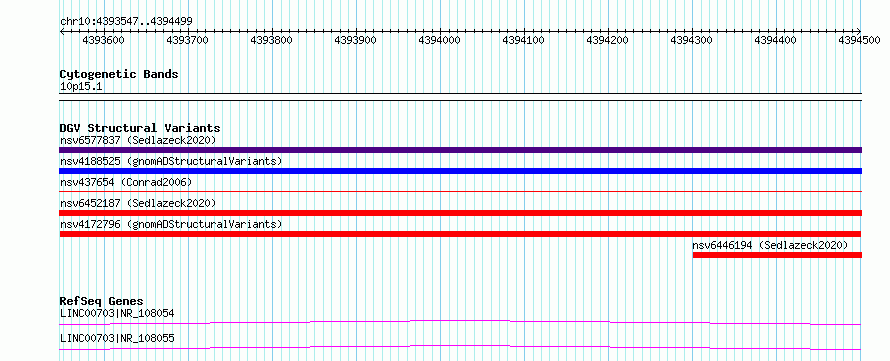The image size is (890, 361).
Task: Click the blue nsv4188525 variant bar
Action: coord(460,171)
